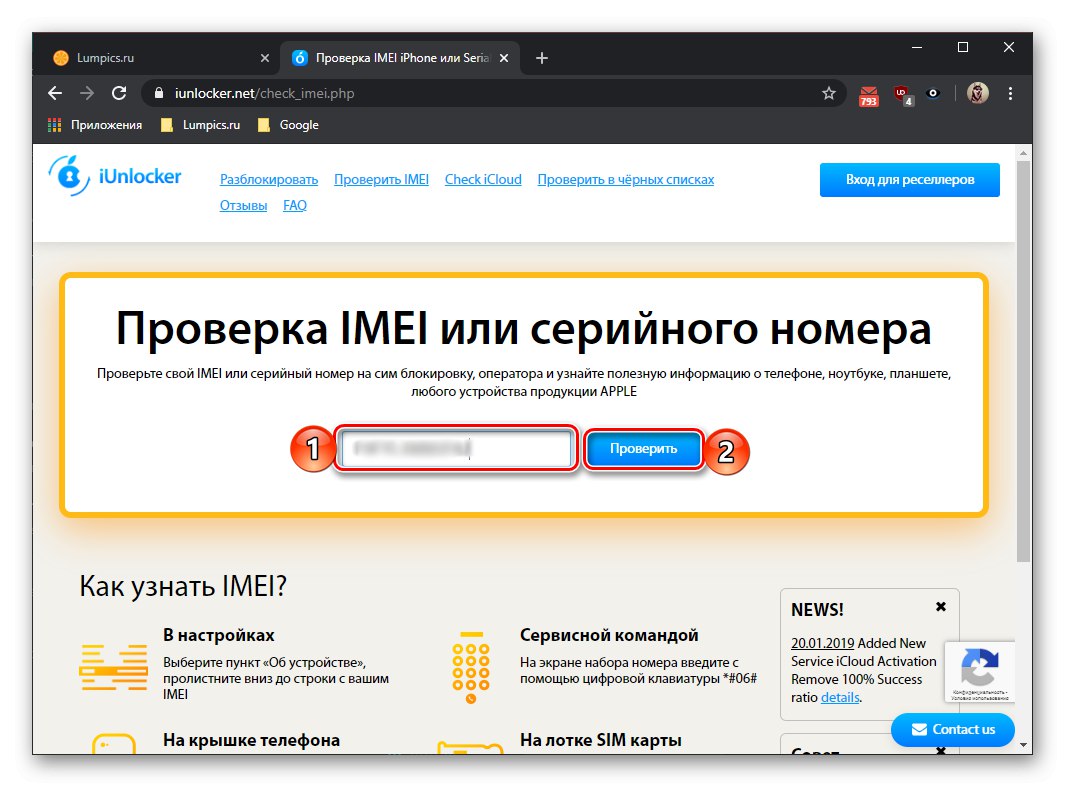Open the uBlock extension icon
The height and width of the screenshot is (787, 1065).
[x=903, y=95]
